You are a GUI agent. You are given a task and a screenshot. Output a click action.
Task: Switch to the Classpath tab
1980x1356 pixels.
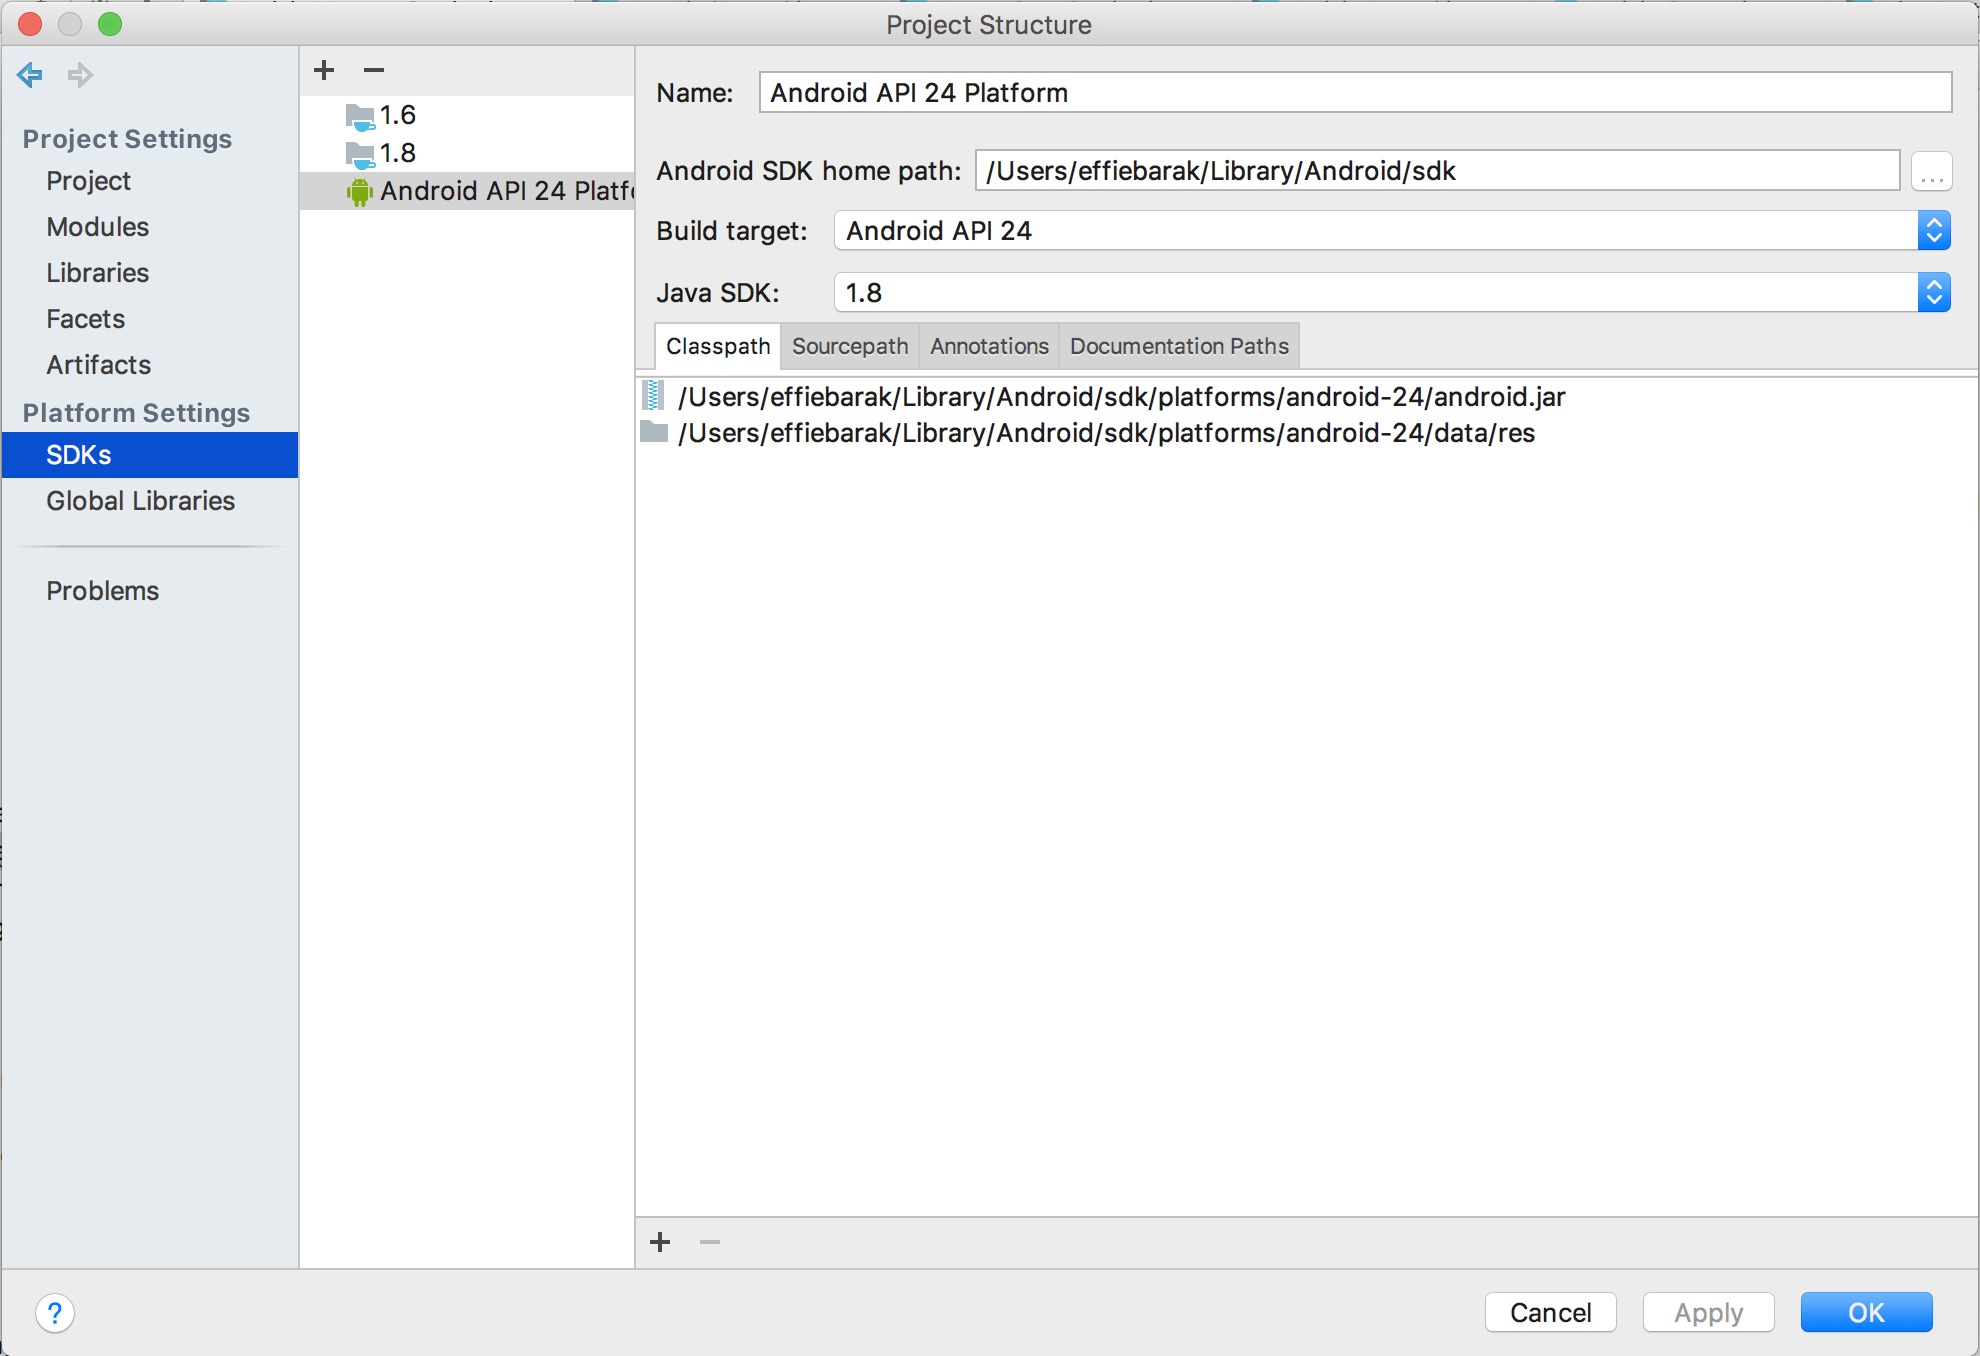pos(718,346)
